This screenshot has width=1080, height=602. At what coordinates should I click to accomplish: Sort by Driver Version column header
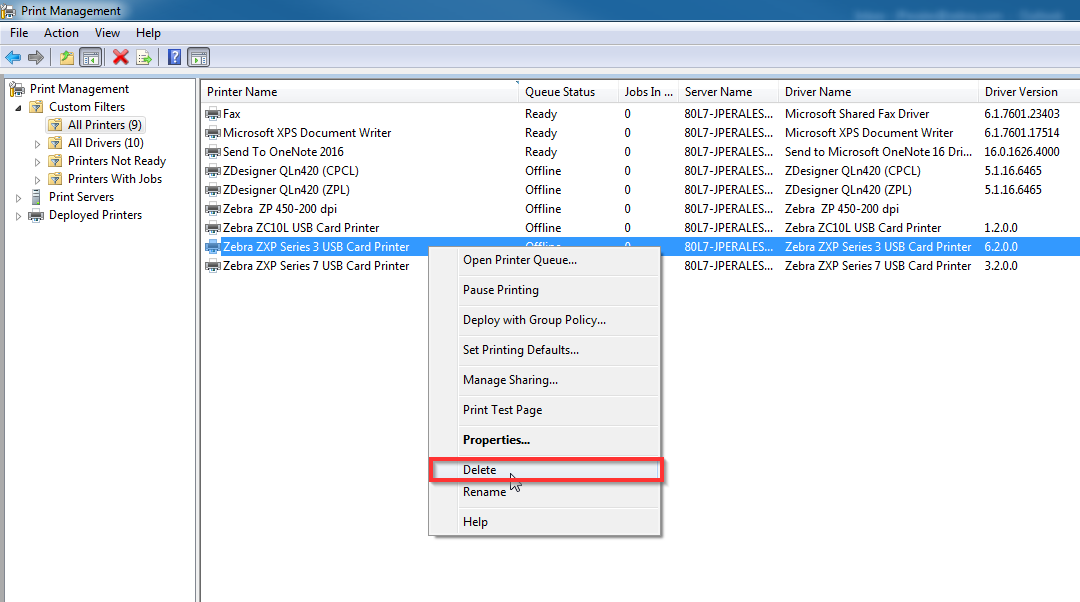coord(1029,92)
